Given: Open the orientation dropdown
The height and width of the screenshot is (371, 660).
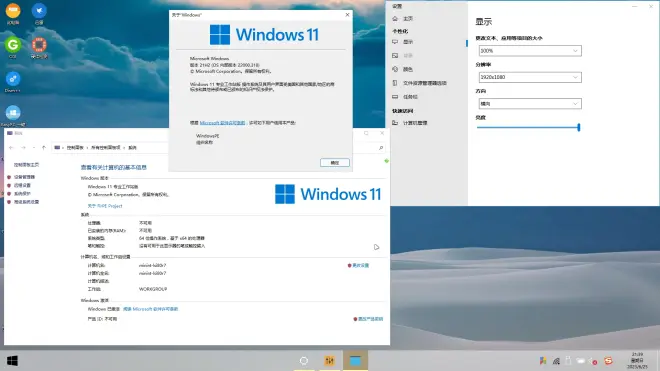Looking at the screenshot, I should pyautogui.click(x=530, y=104).
